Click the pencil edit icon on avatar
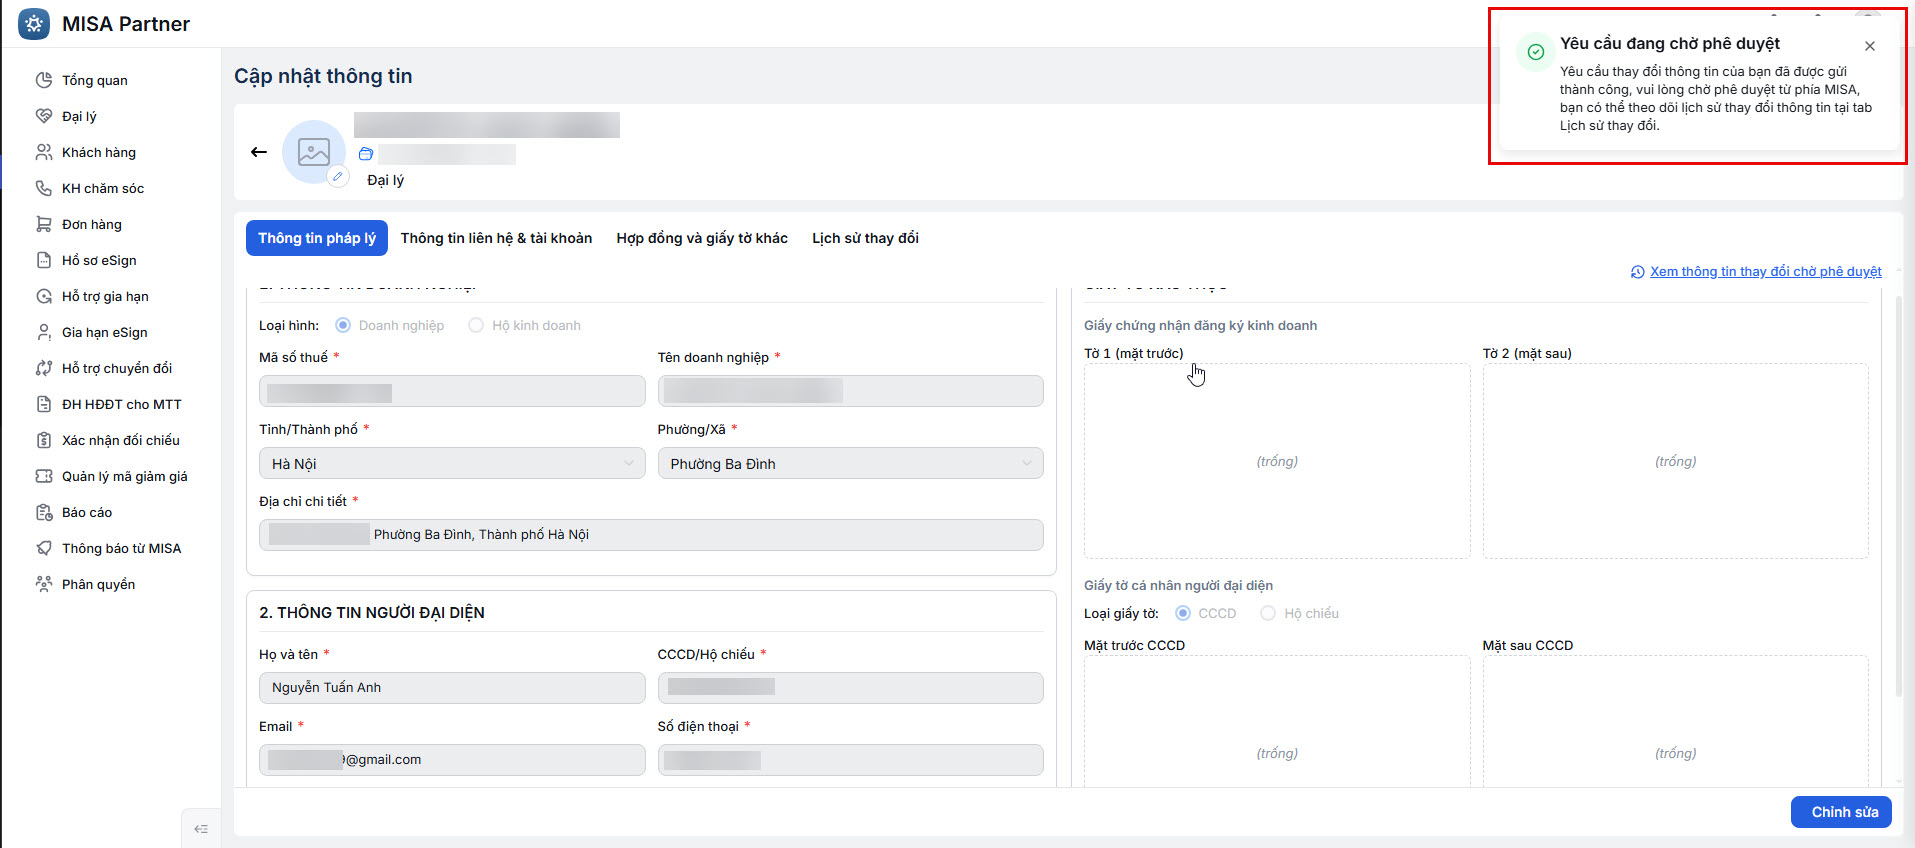This screenshot has width=1915, height=848. click(338, 176)
